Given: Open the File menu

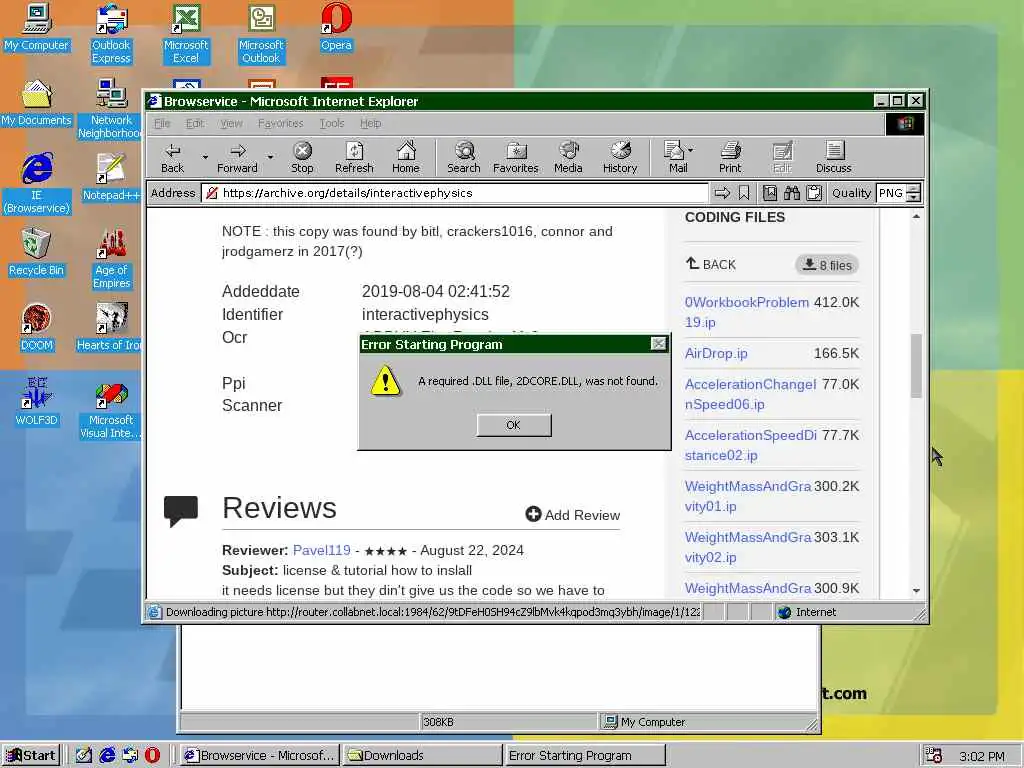Looking at the screenshot, I should tap(162, 123).
